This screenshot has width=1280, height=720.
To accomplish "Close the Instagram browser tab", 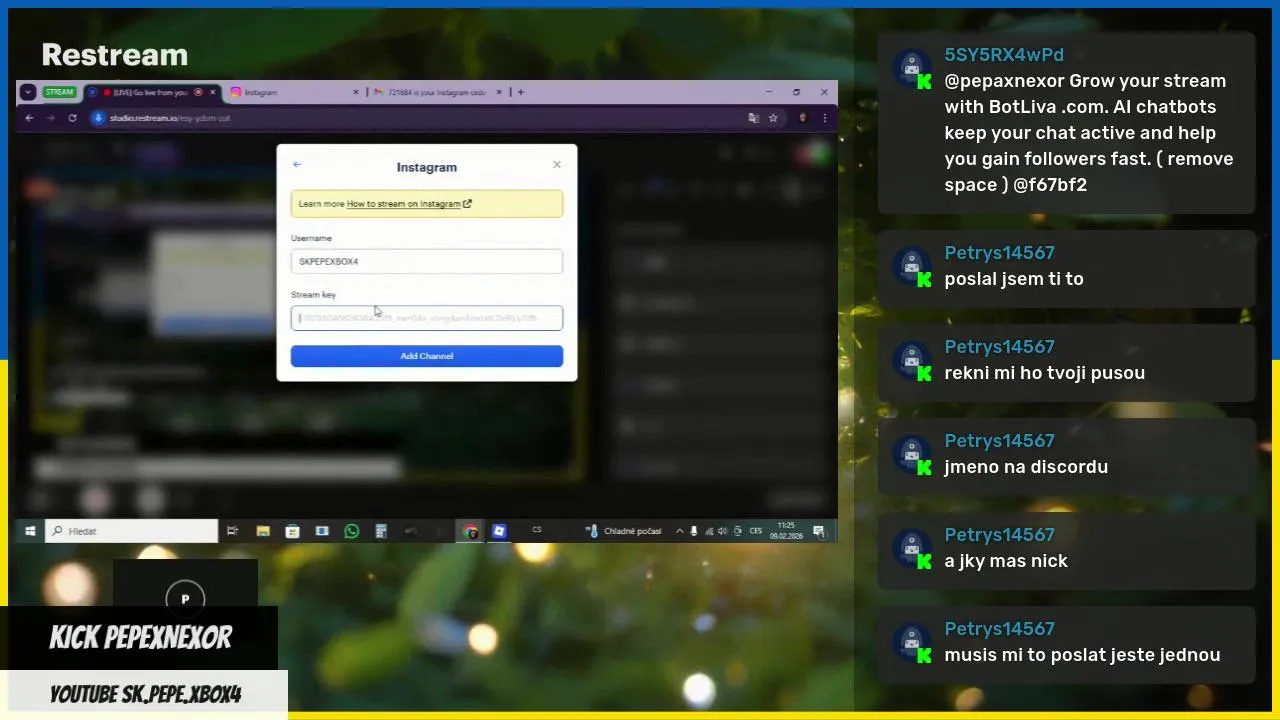I will click(356, 92).
